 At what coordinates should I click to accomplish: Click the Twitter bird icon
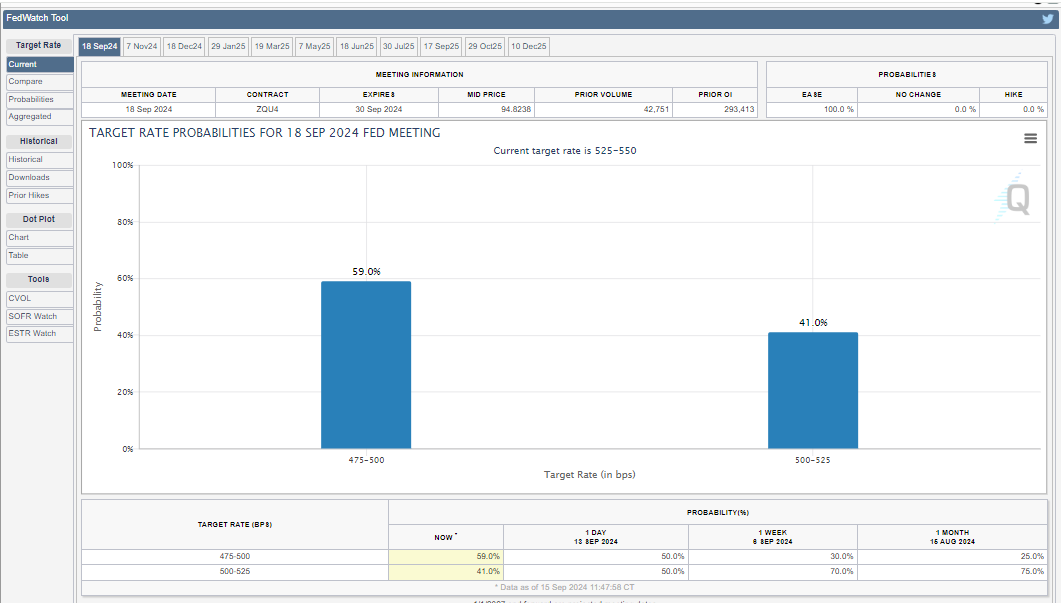tap(1047, 18)
